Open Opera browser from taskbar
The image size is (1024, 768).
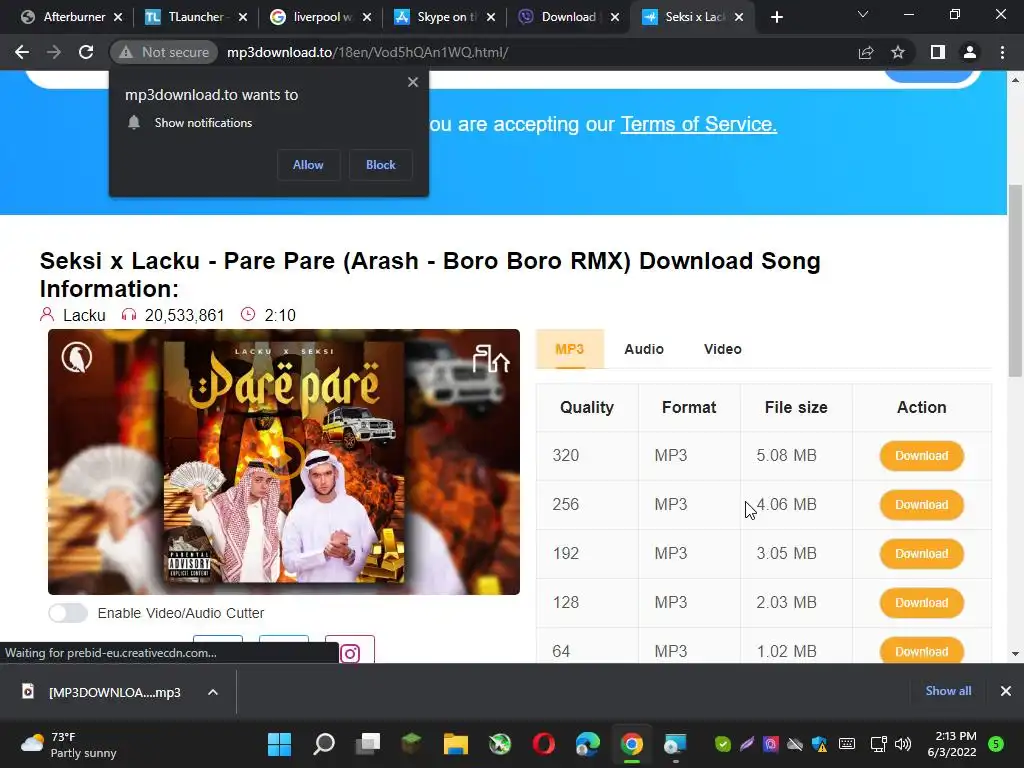pos(543,744)
